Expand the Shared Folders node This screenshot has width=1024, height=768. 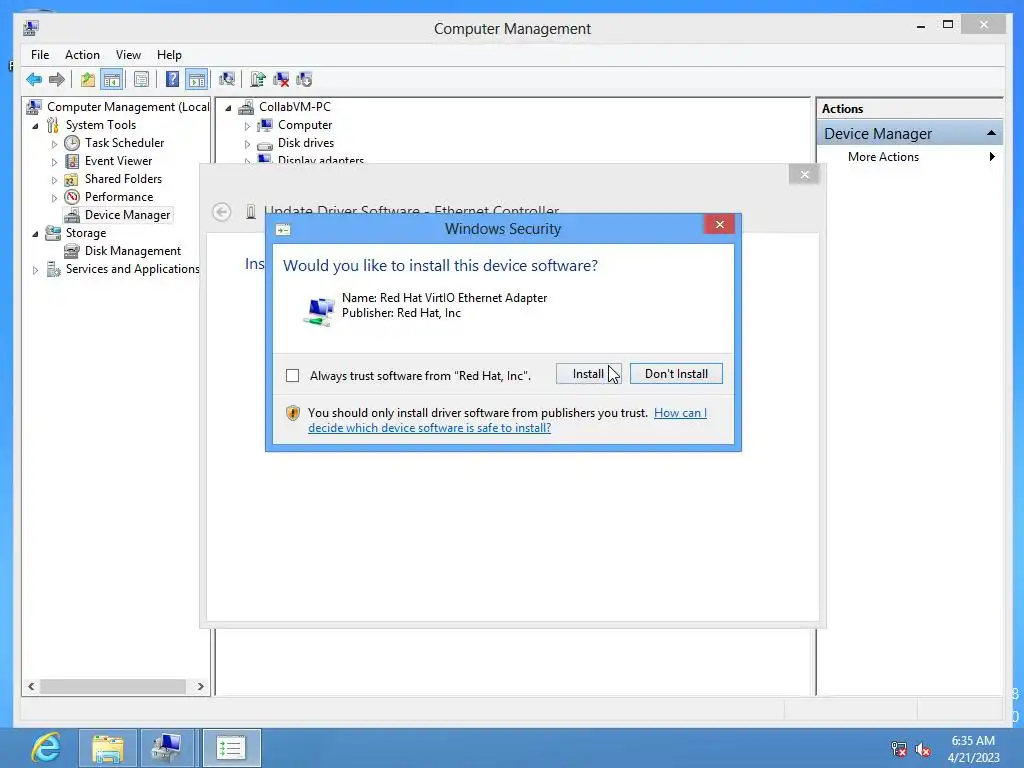pyautogui.click(x=54, y=180)
